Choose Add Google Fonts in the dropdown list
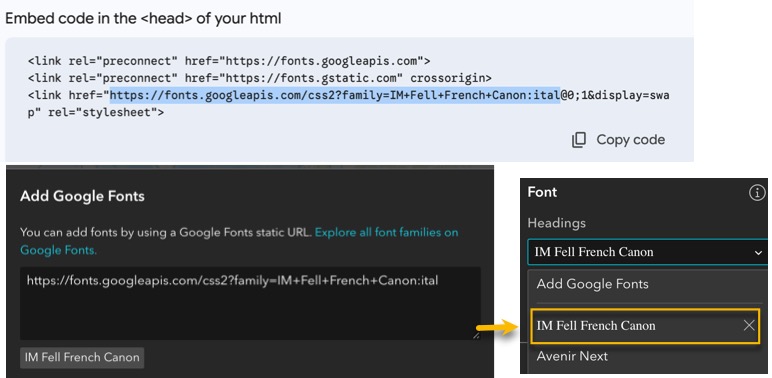 (592, 284)
